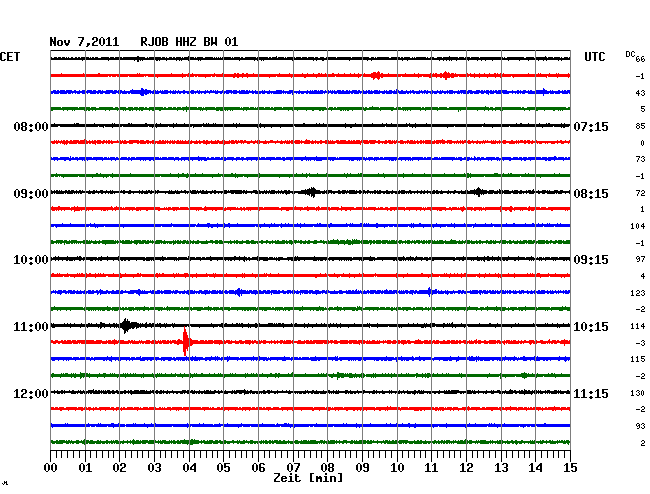The height and width of the screenshot is (494, 650).
Task: Click the DC value 104
Action: pyautogui.click(x=638, y=226)
